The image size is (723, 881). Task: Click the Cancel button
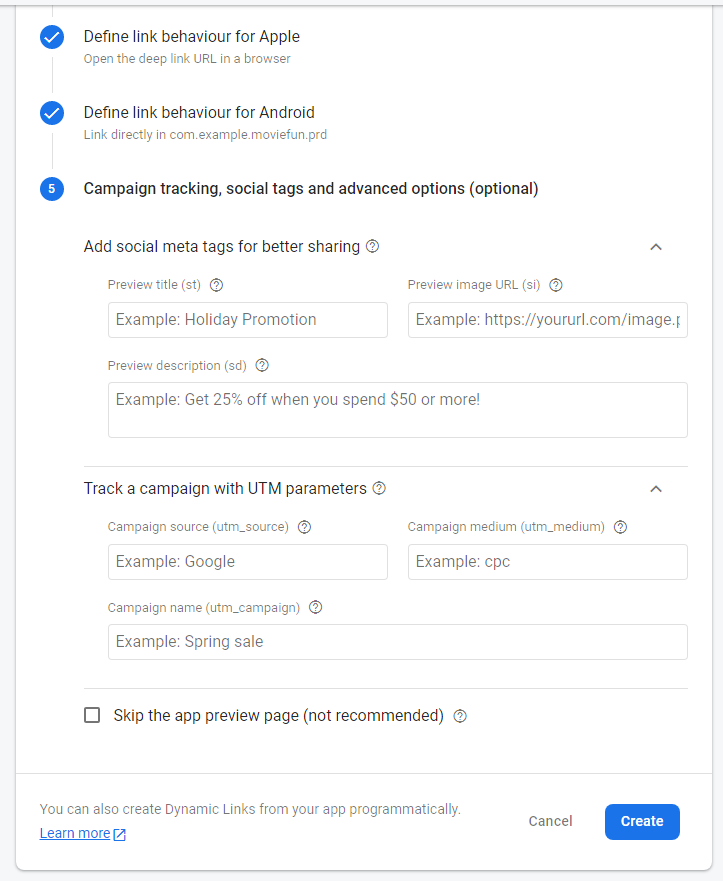click(550, 821)
